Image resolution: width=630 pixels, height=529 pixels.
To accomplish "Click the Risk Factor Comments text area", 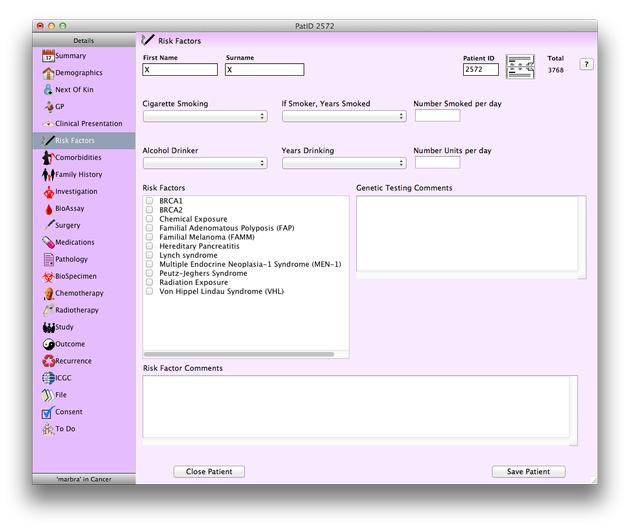I will 356,407.
